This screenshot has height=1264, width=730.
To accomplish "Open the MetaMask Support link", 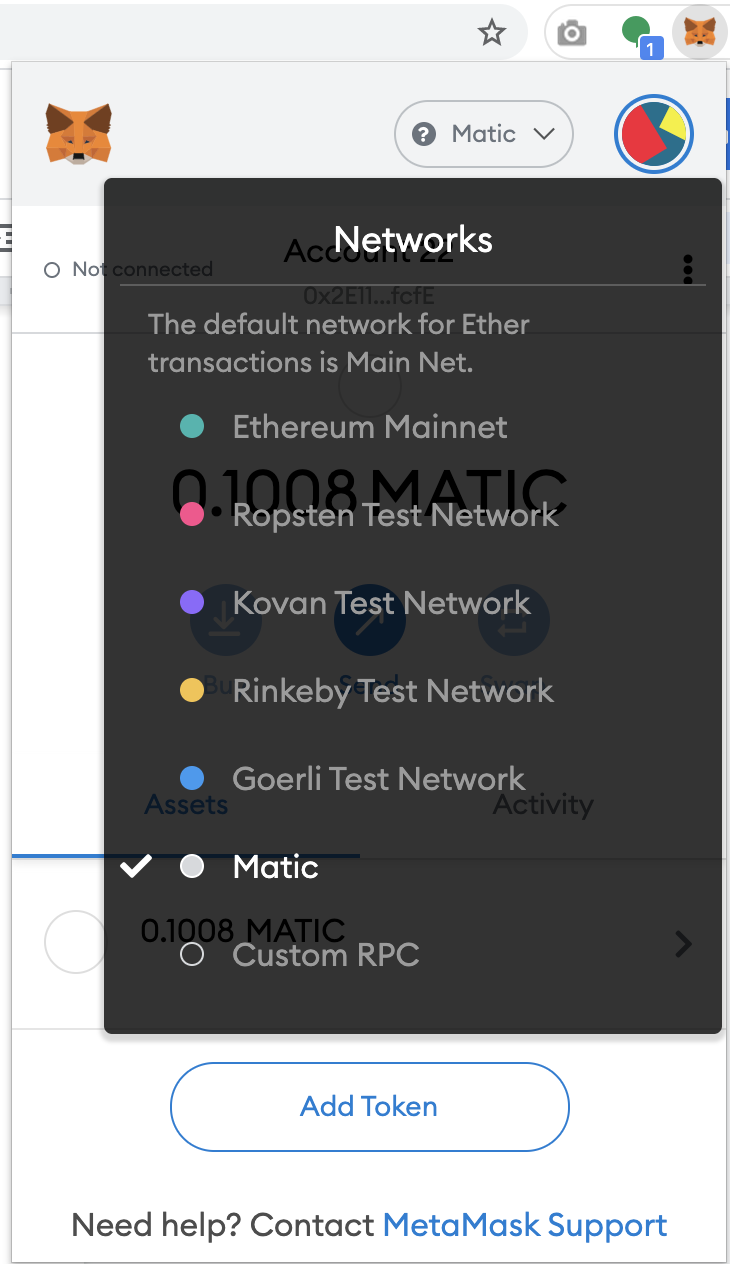I will click(525, 1225).
